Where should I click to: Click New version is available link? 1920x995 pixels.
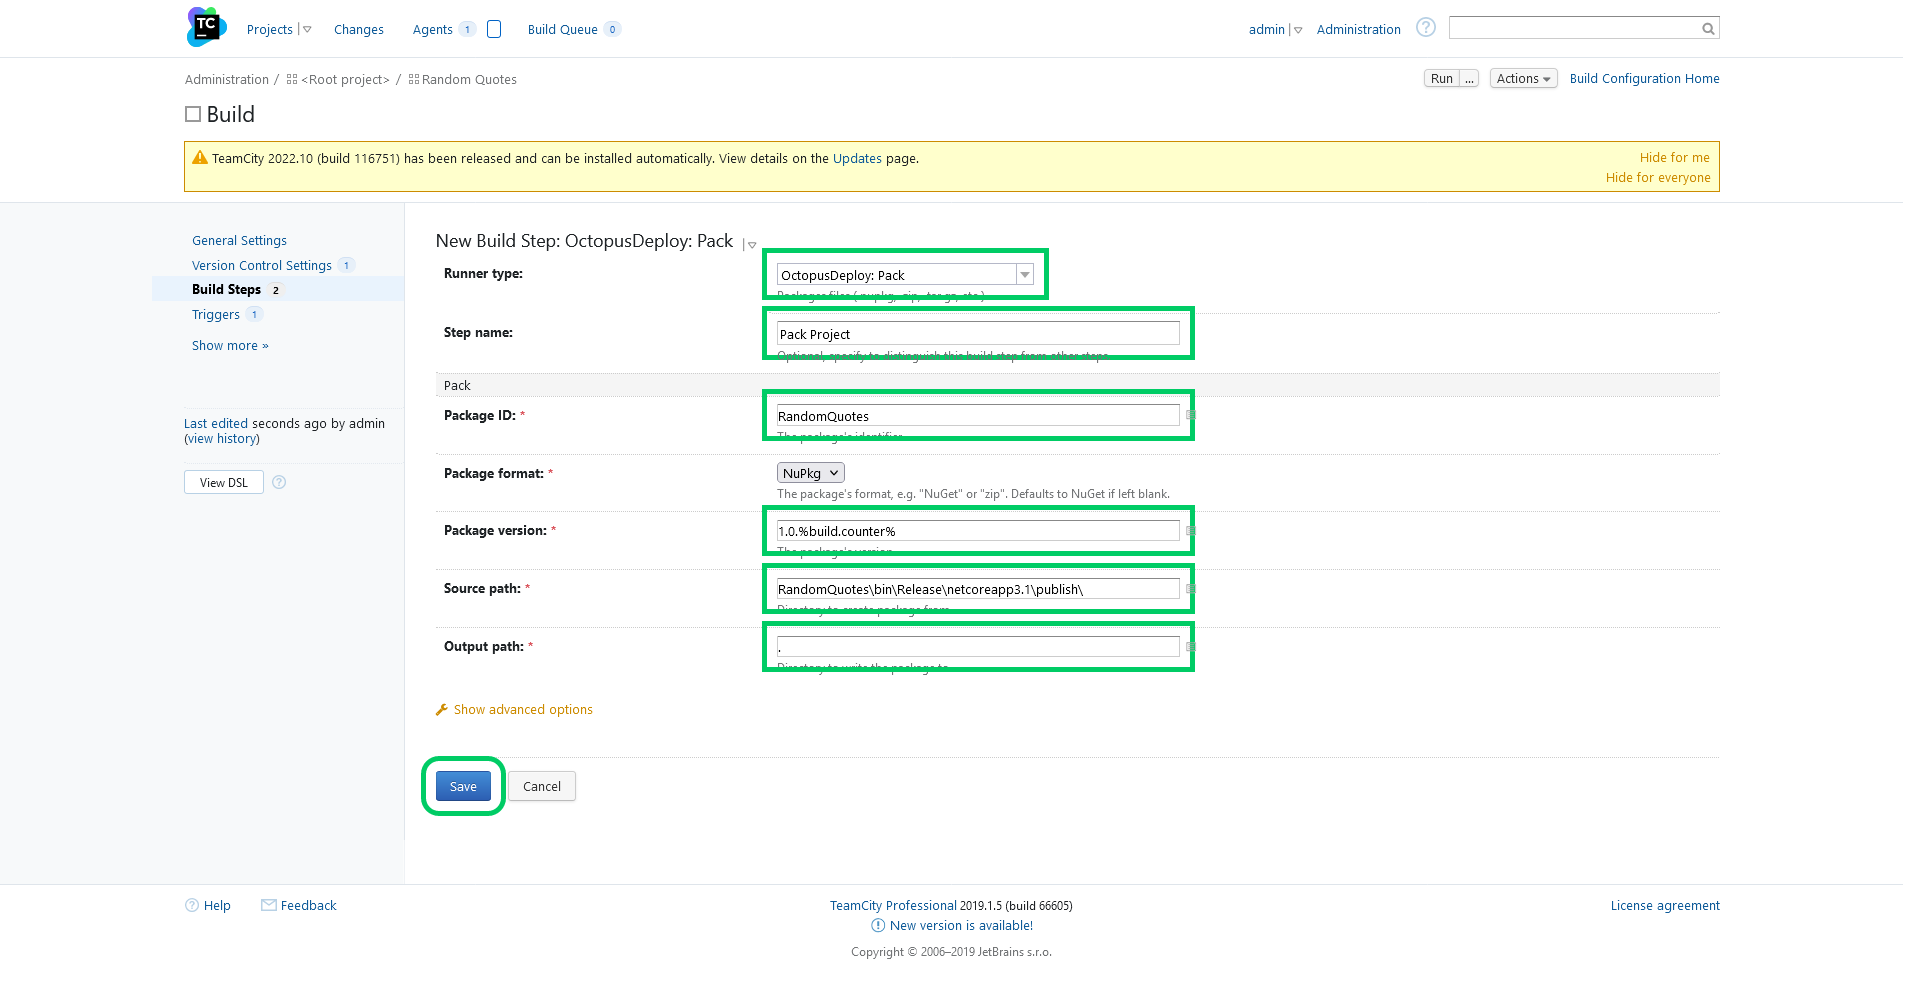pyautogui.click(x=962, y=925)
